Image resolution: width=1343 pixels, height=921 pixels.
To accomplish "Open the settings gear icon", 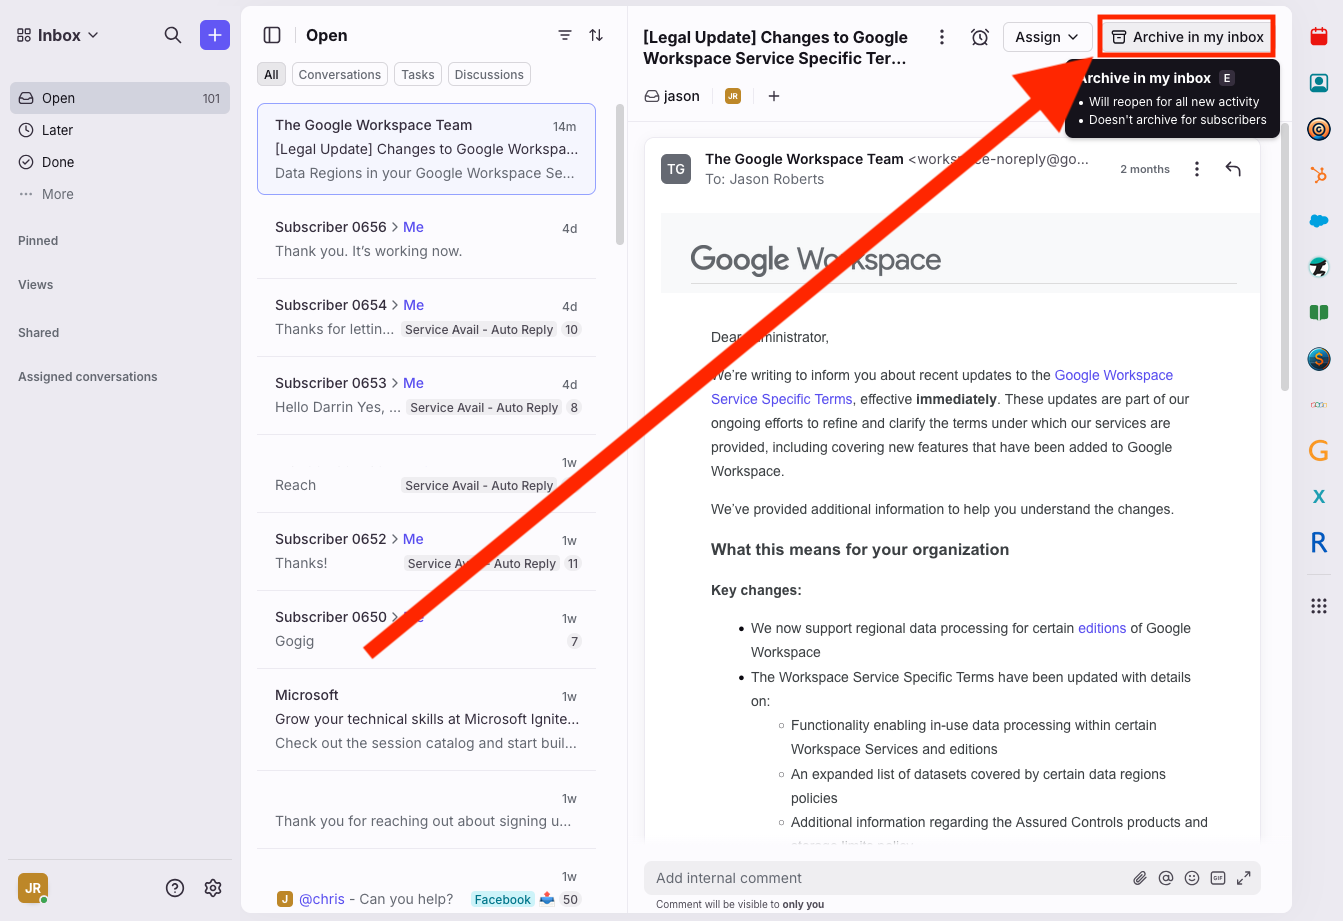I will 213,888.
